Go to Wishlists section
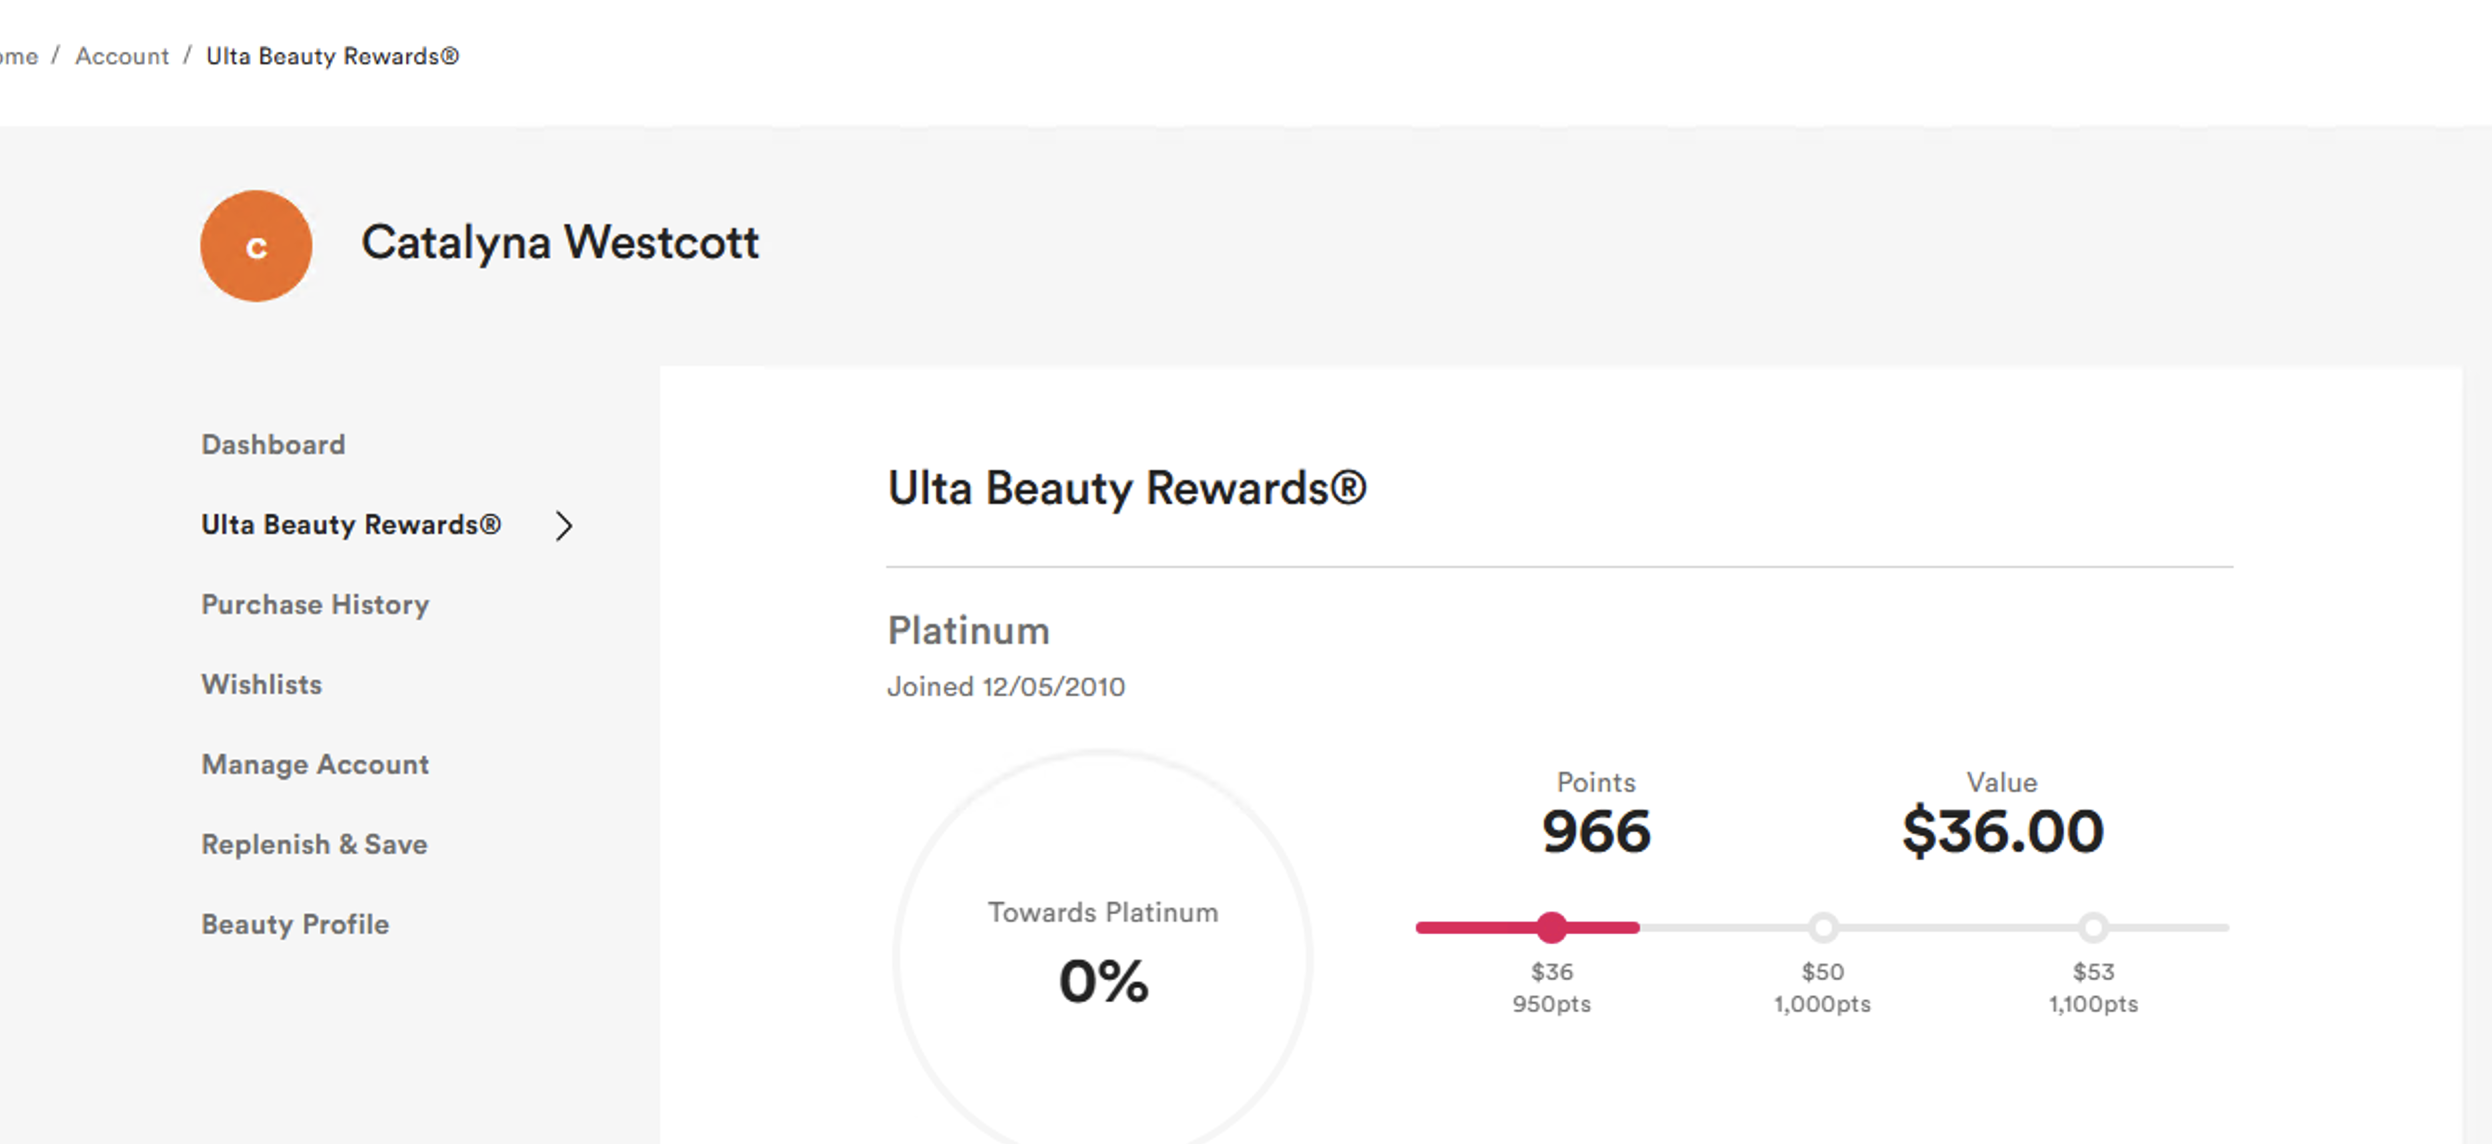 [x=261, y=685]
